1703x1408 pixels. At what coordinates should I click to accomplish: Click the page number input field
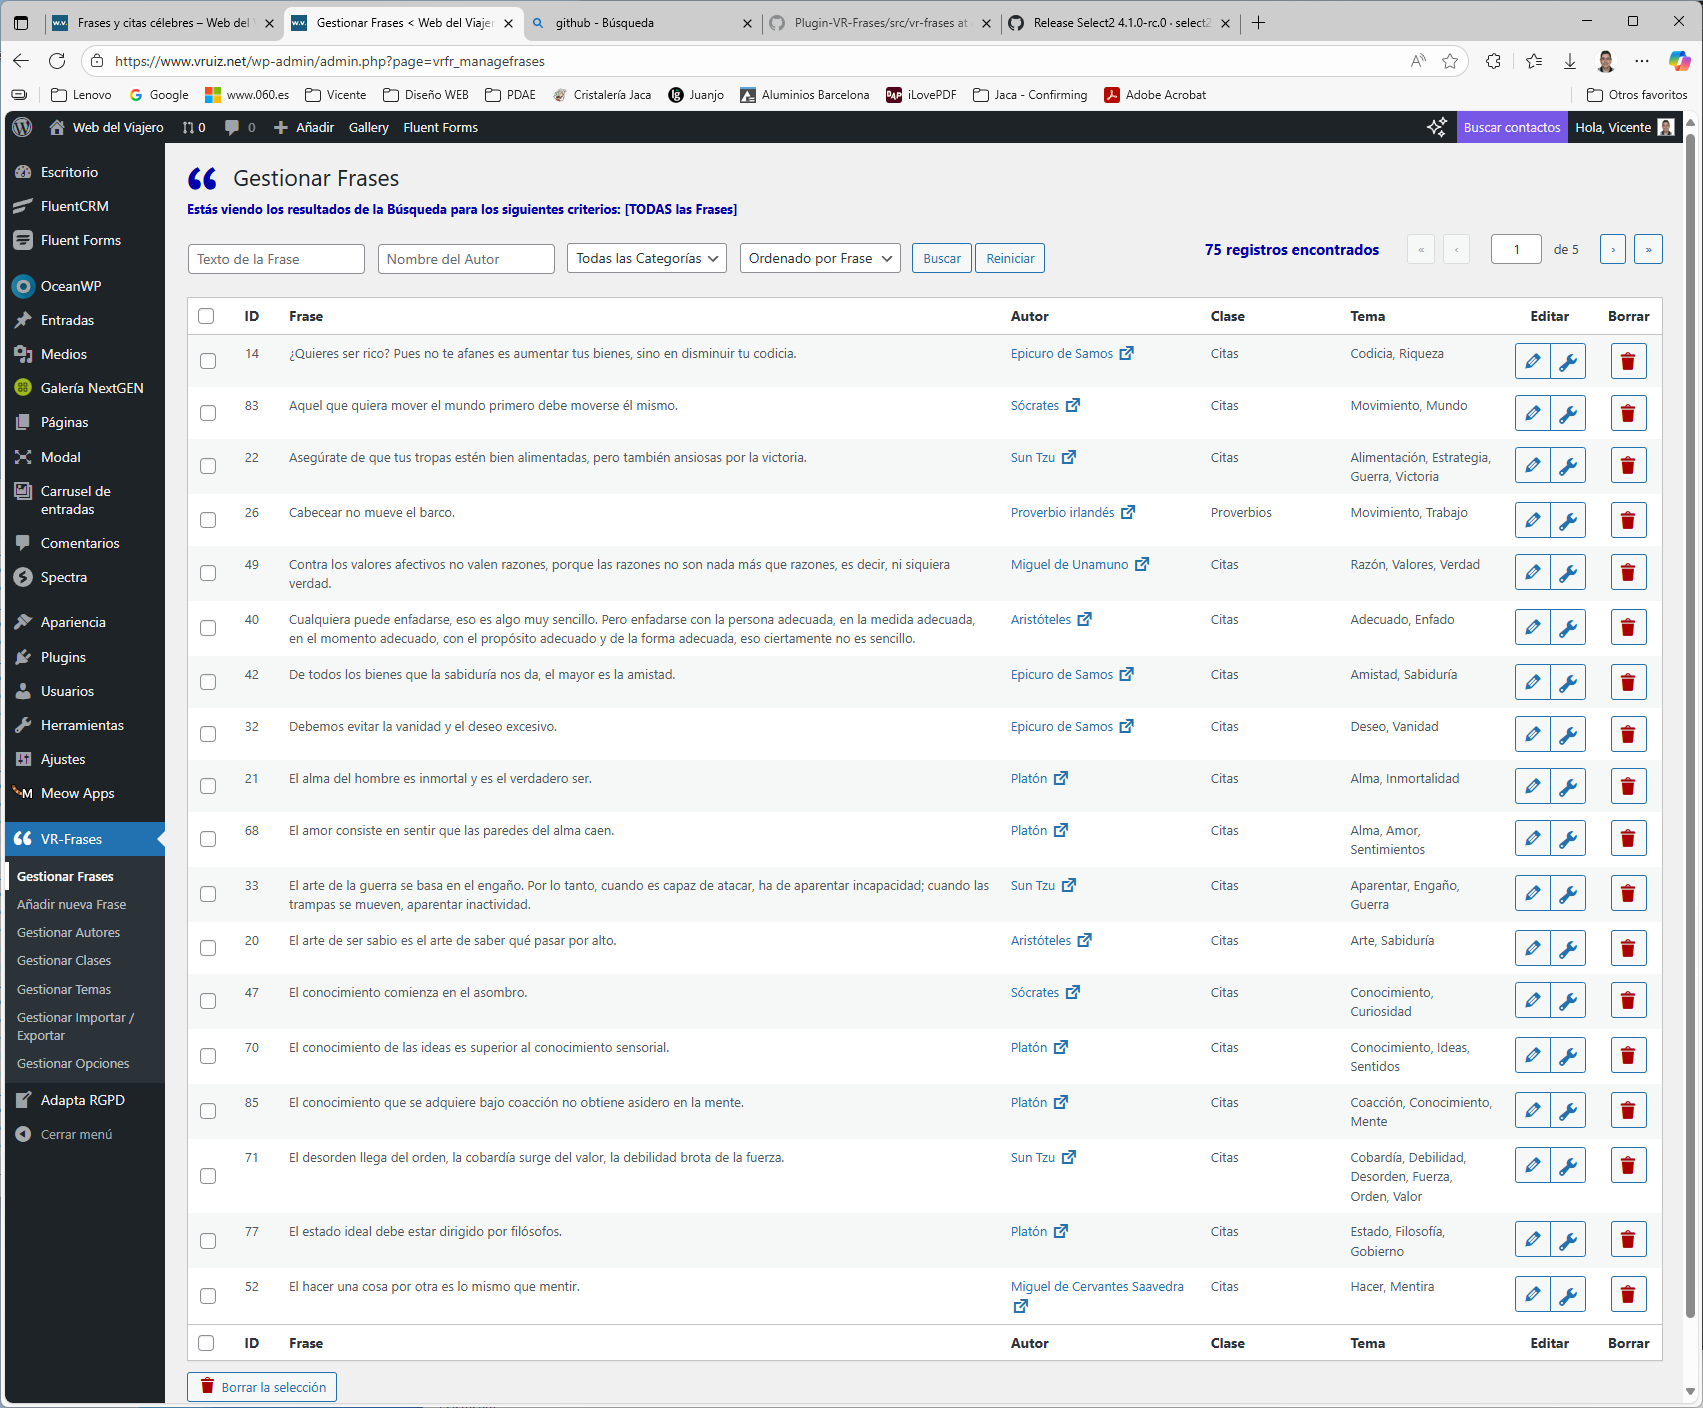pos(1516,249)
